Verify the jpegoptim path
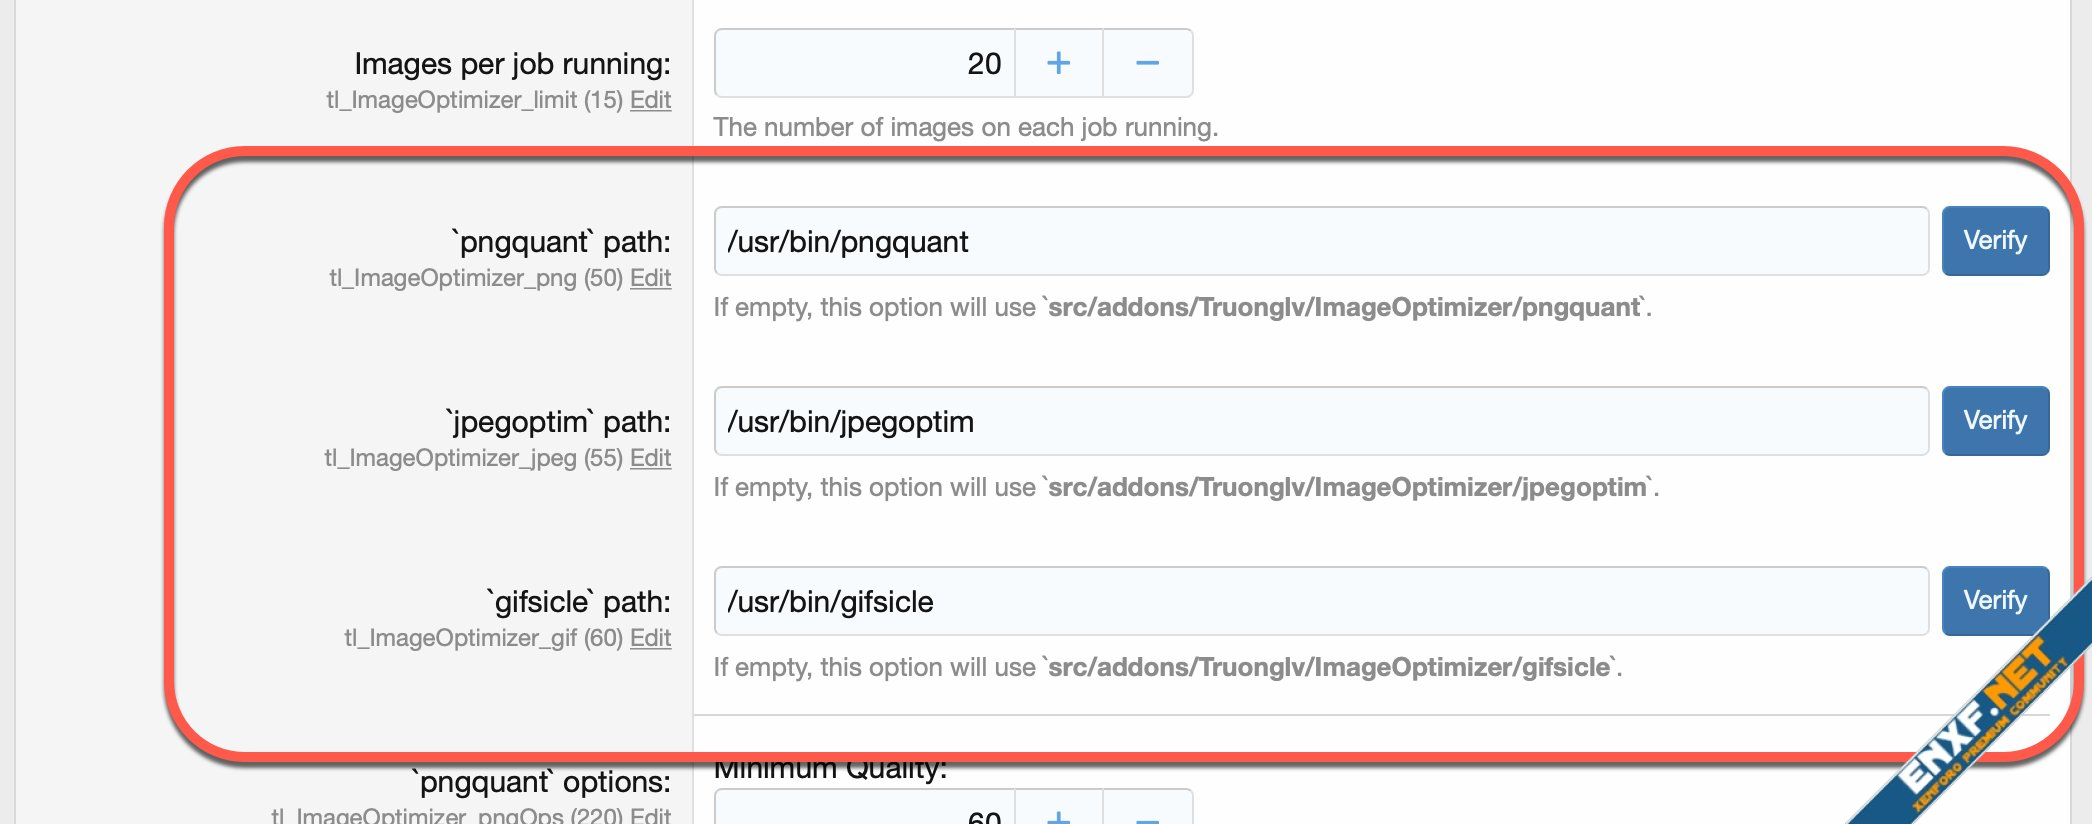This screenshot has width=2092, height=824. 1995,421
